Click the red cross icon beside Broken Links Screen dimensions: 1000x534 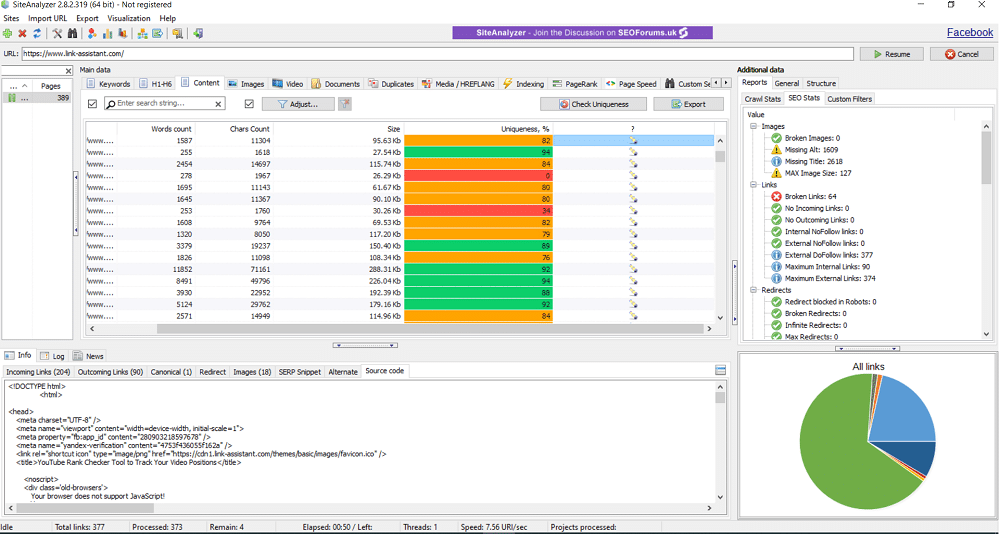pyautogui.click(x=776, y=197)
